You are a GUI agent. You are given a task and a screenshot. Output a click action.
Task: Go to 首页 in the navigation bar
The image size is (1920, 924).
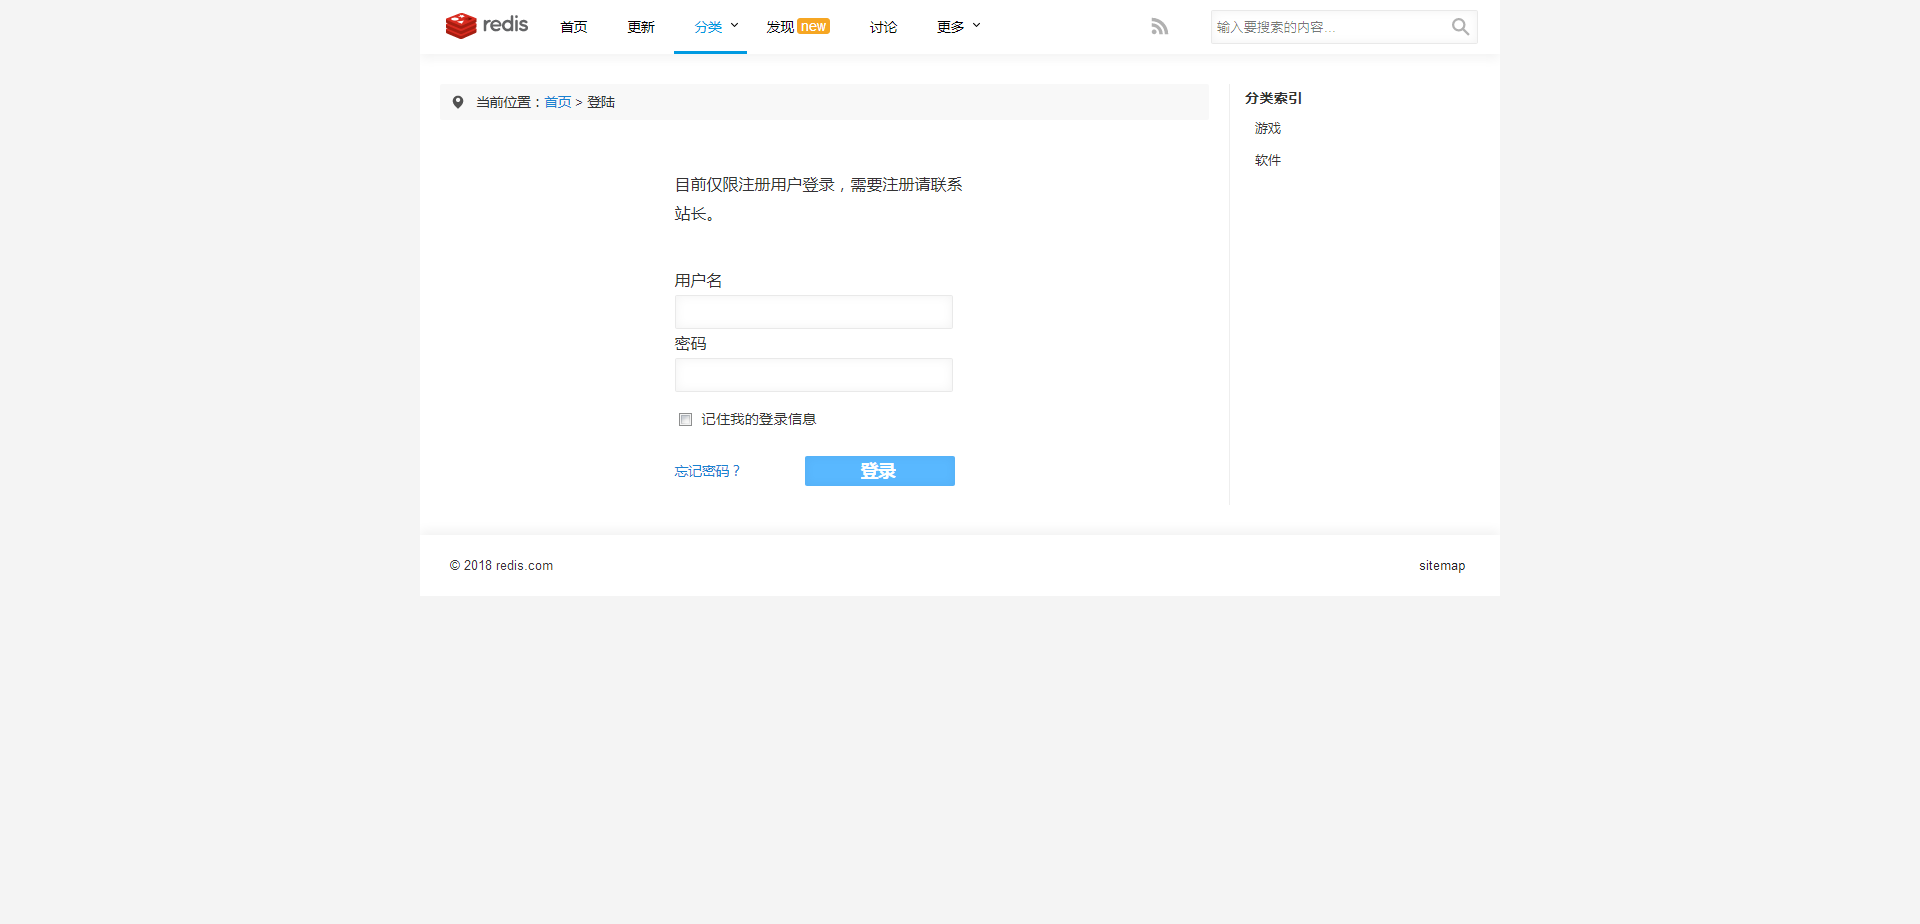[x=574, y=27]
